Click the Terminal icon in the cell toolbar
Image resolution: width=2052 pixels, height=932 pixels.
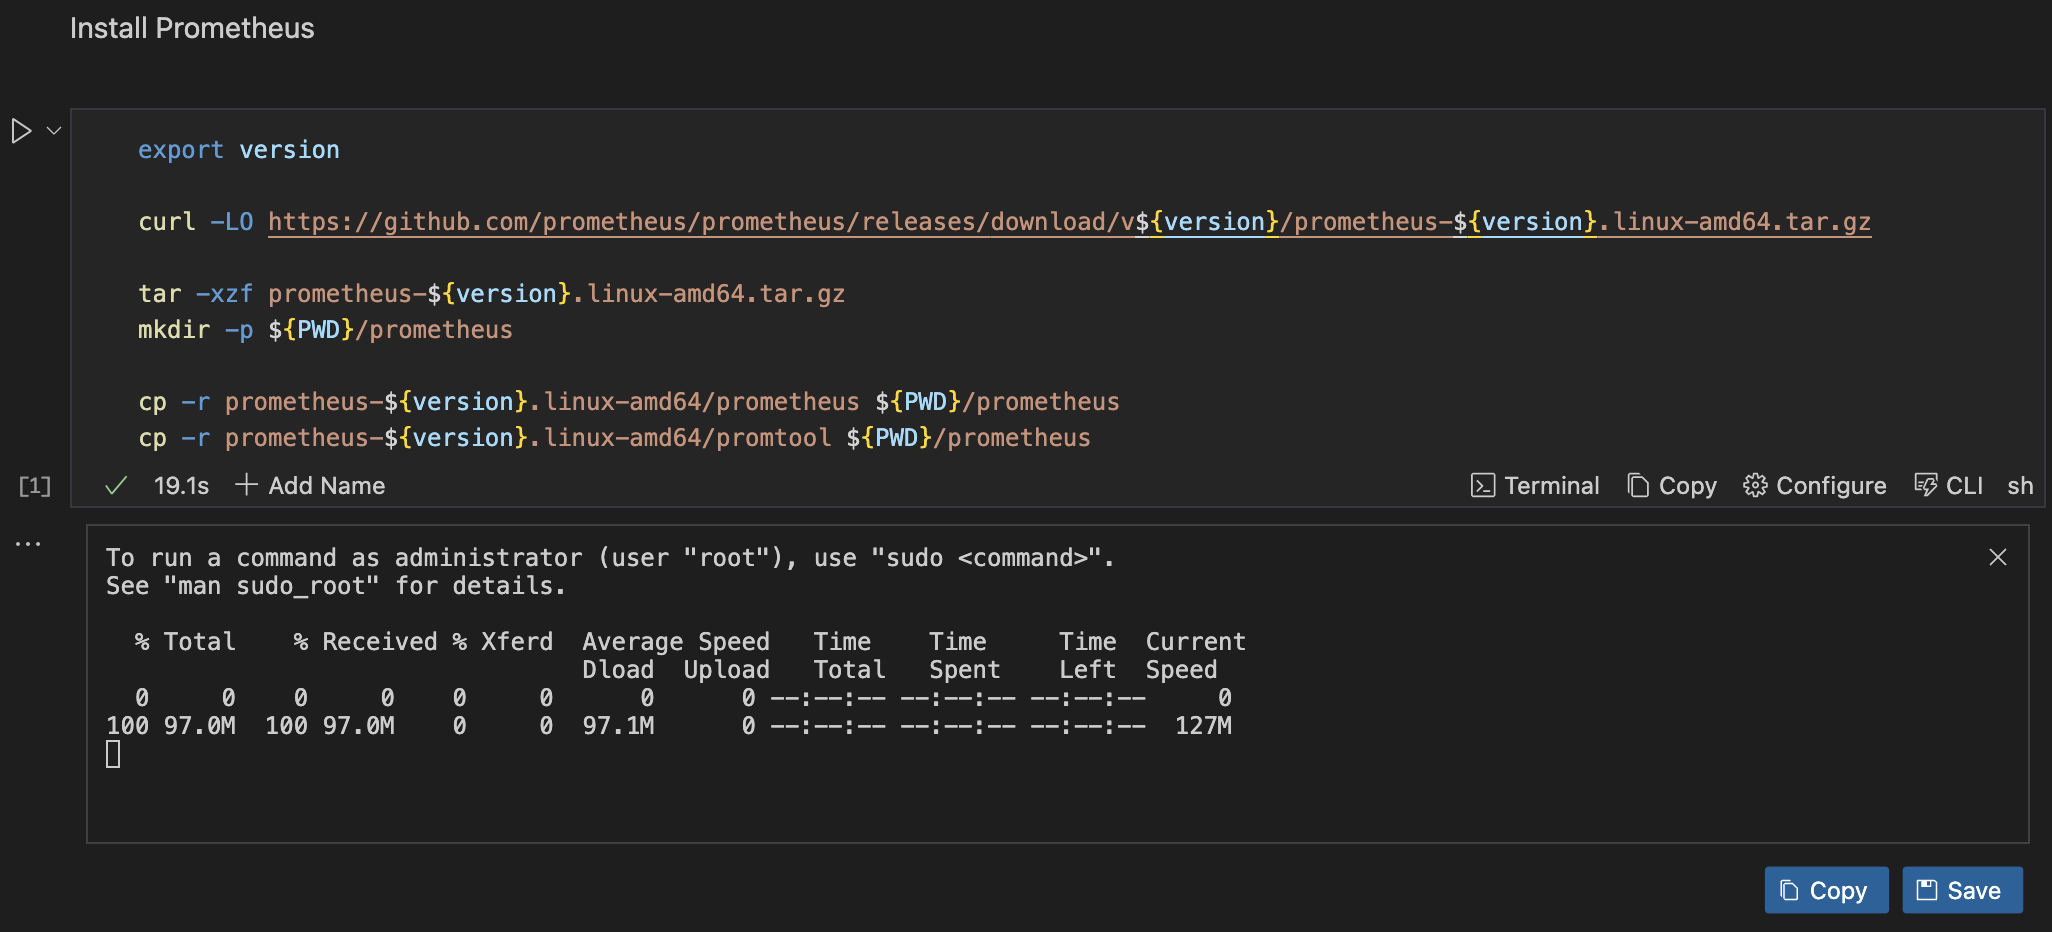click(1483, 486)
